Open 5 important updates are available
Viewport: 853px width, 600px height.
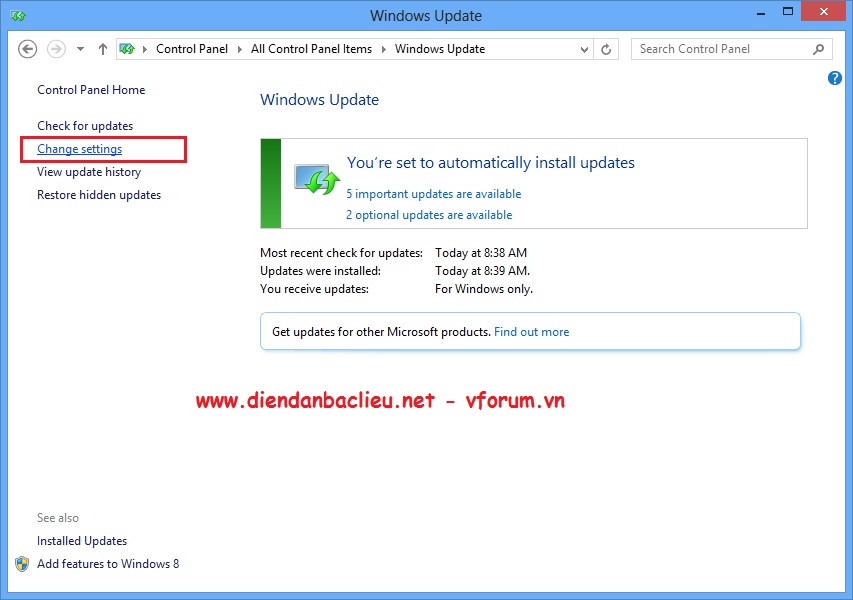(434, 194)
